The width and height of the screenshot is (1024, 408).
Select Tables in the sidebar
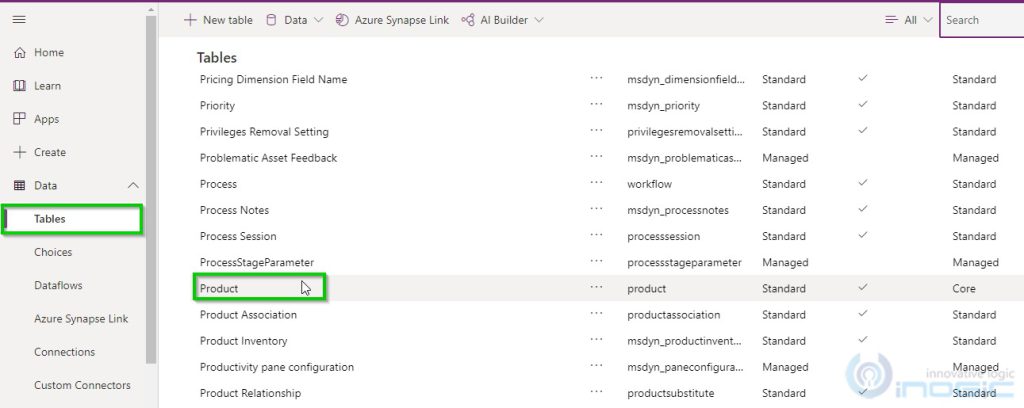(x=50, y=219)
